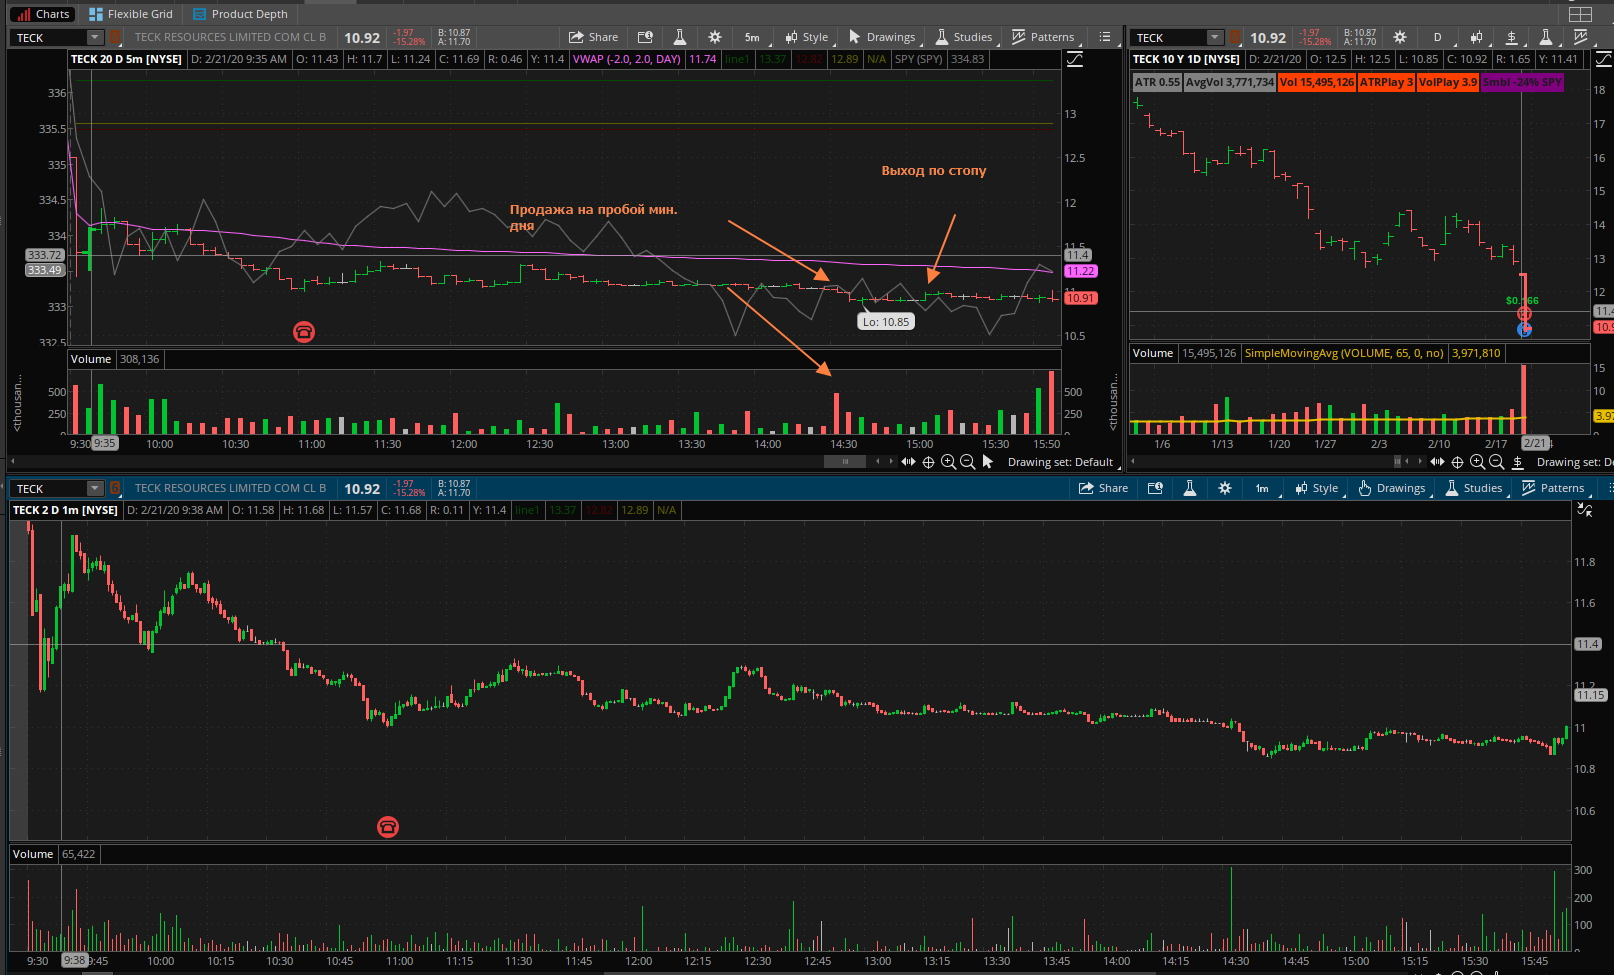Viewport: 1614px width, 975px height.
Task: Open chart settings gear on the 5m chart
Action: point(715,37)
